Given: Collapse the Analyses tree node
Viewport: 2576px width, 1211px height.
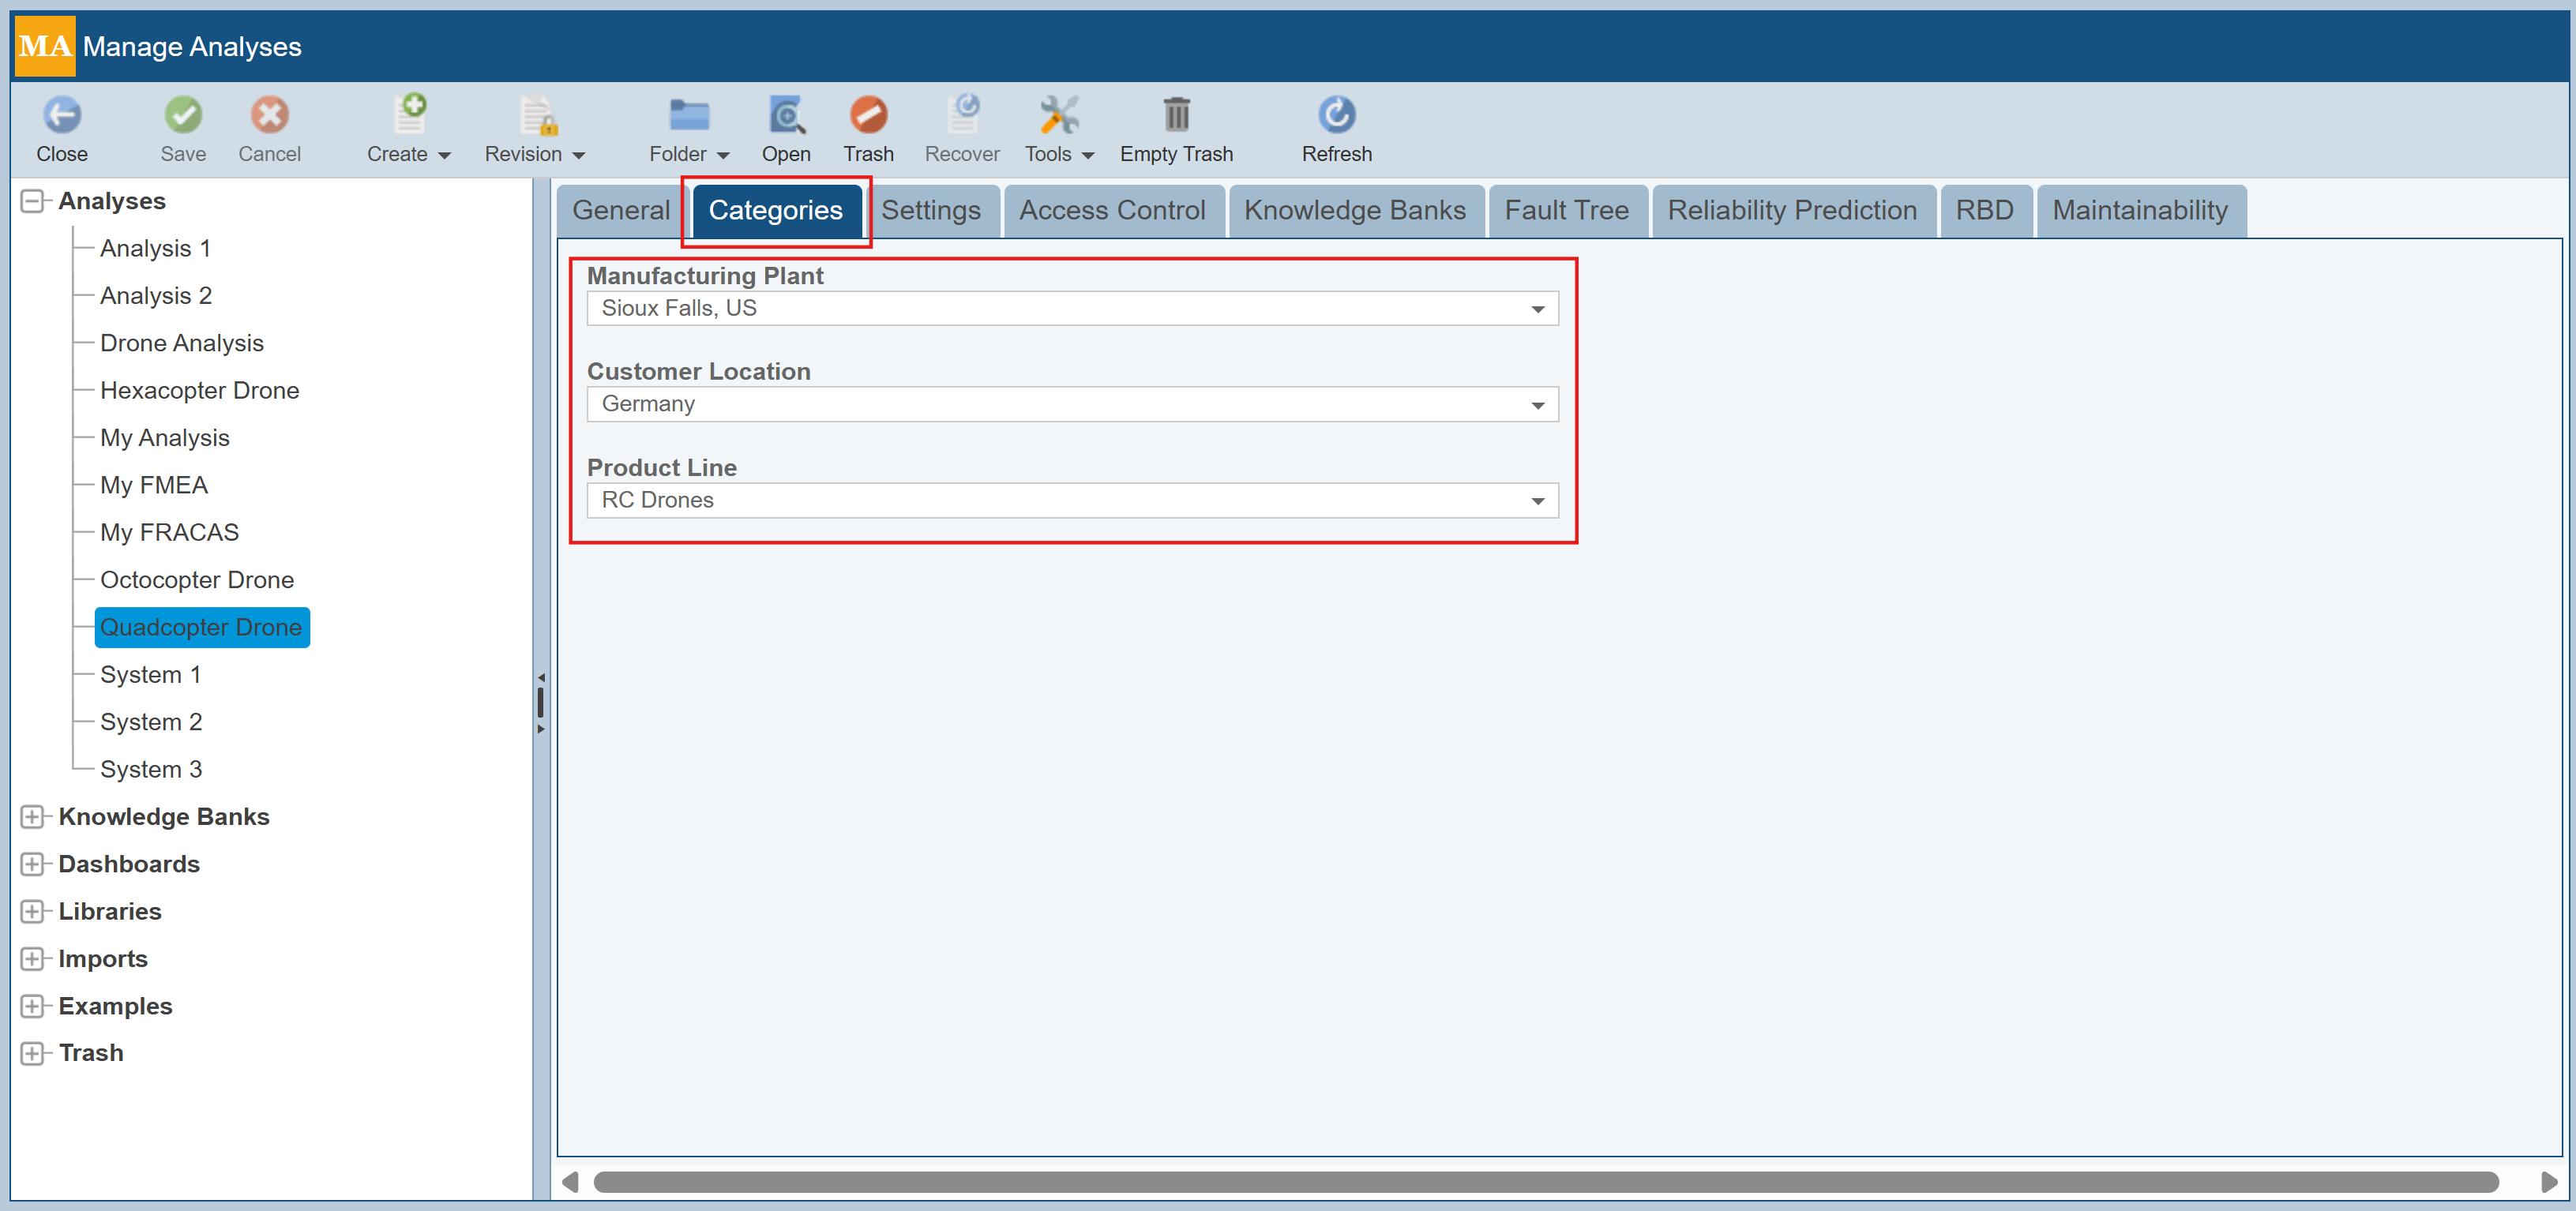Looking at the screenshot, I should pyautogui.click(x=32, y=201).
